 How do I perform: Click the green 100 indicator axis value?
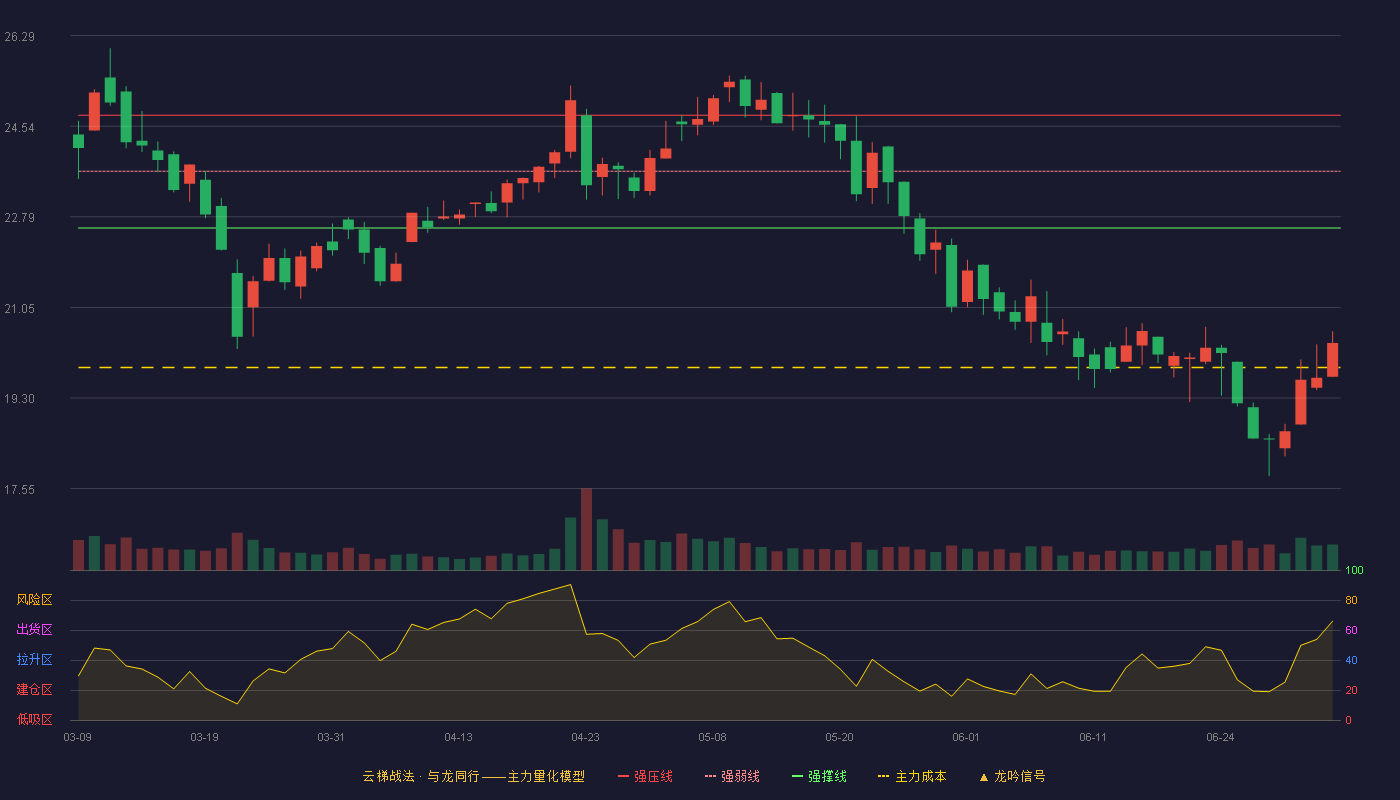1354,571
